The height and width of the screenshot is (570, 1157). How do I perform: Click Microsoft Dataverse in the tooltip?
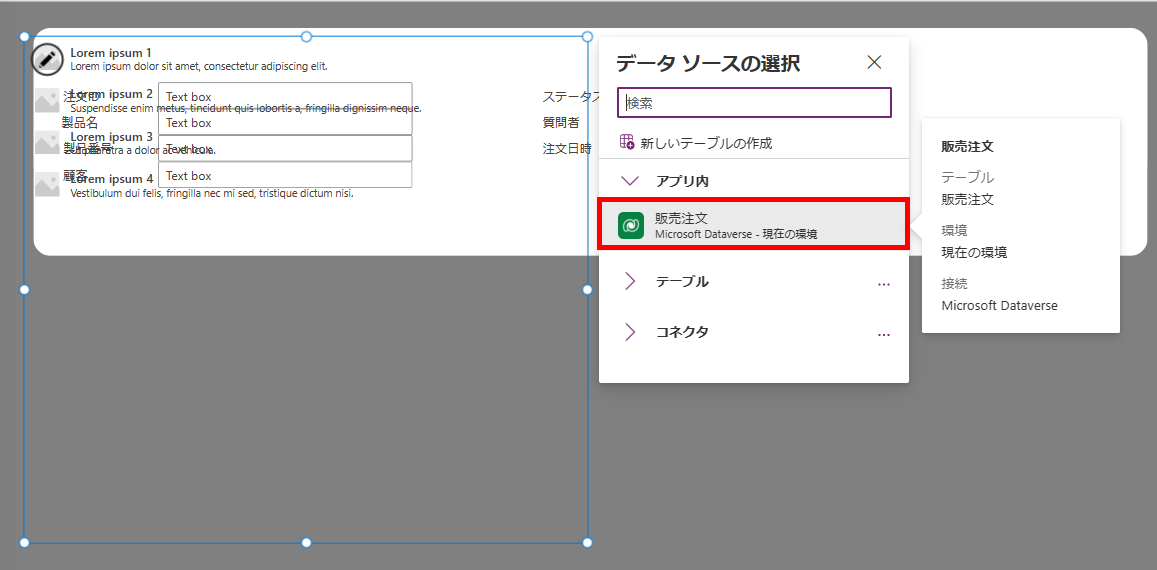coord(999,306)
